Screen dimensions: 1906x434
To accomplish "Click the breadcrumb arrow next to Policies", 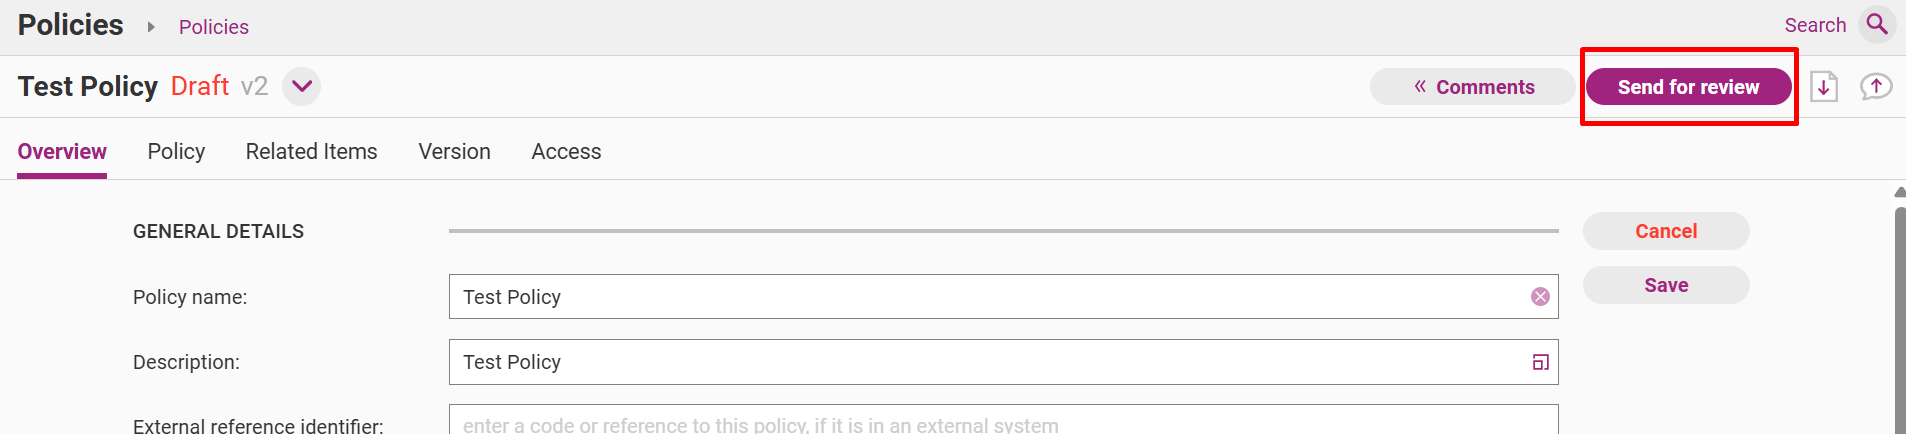I will coord(151,27).
